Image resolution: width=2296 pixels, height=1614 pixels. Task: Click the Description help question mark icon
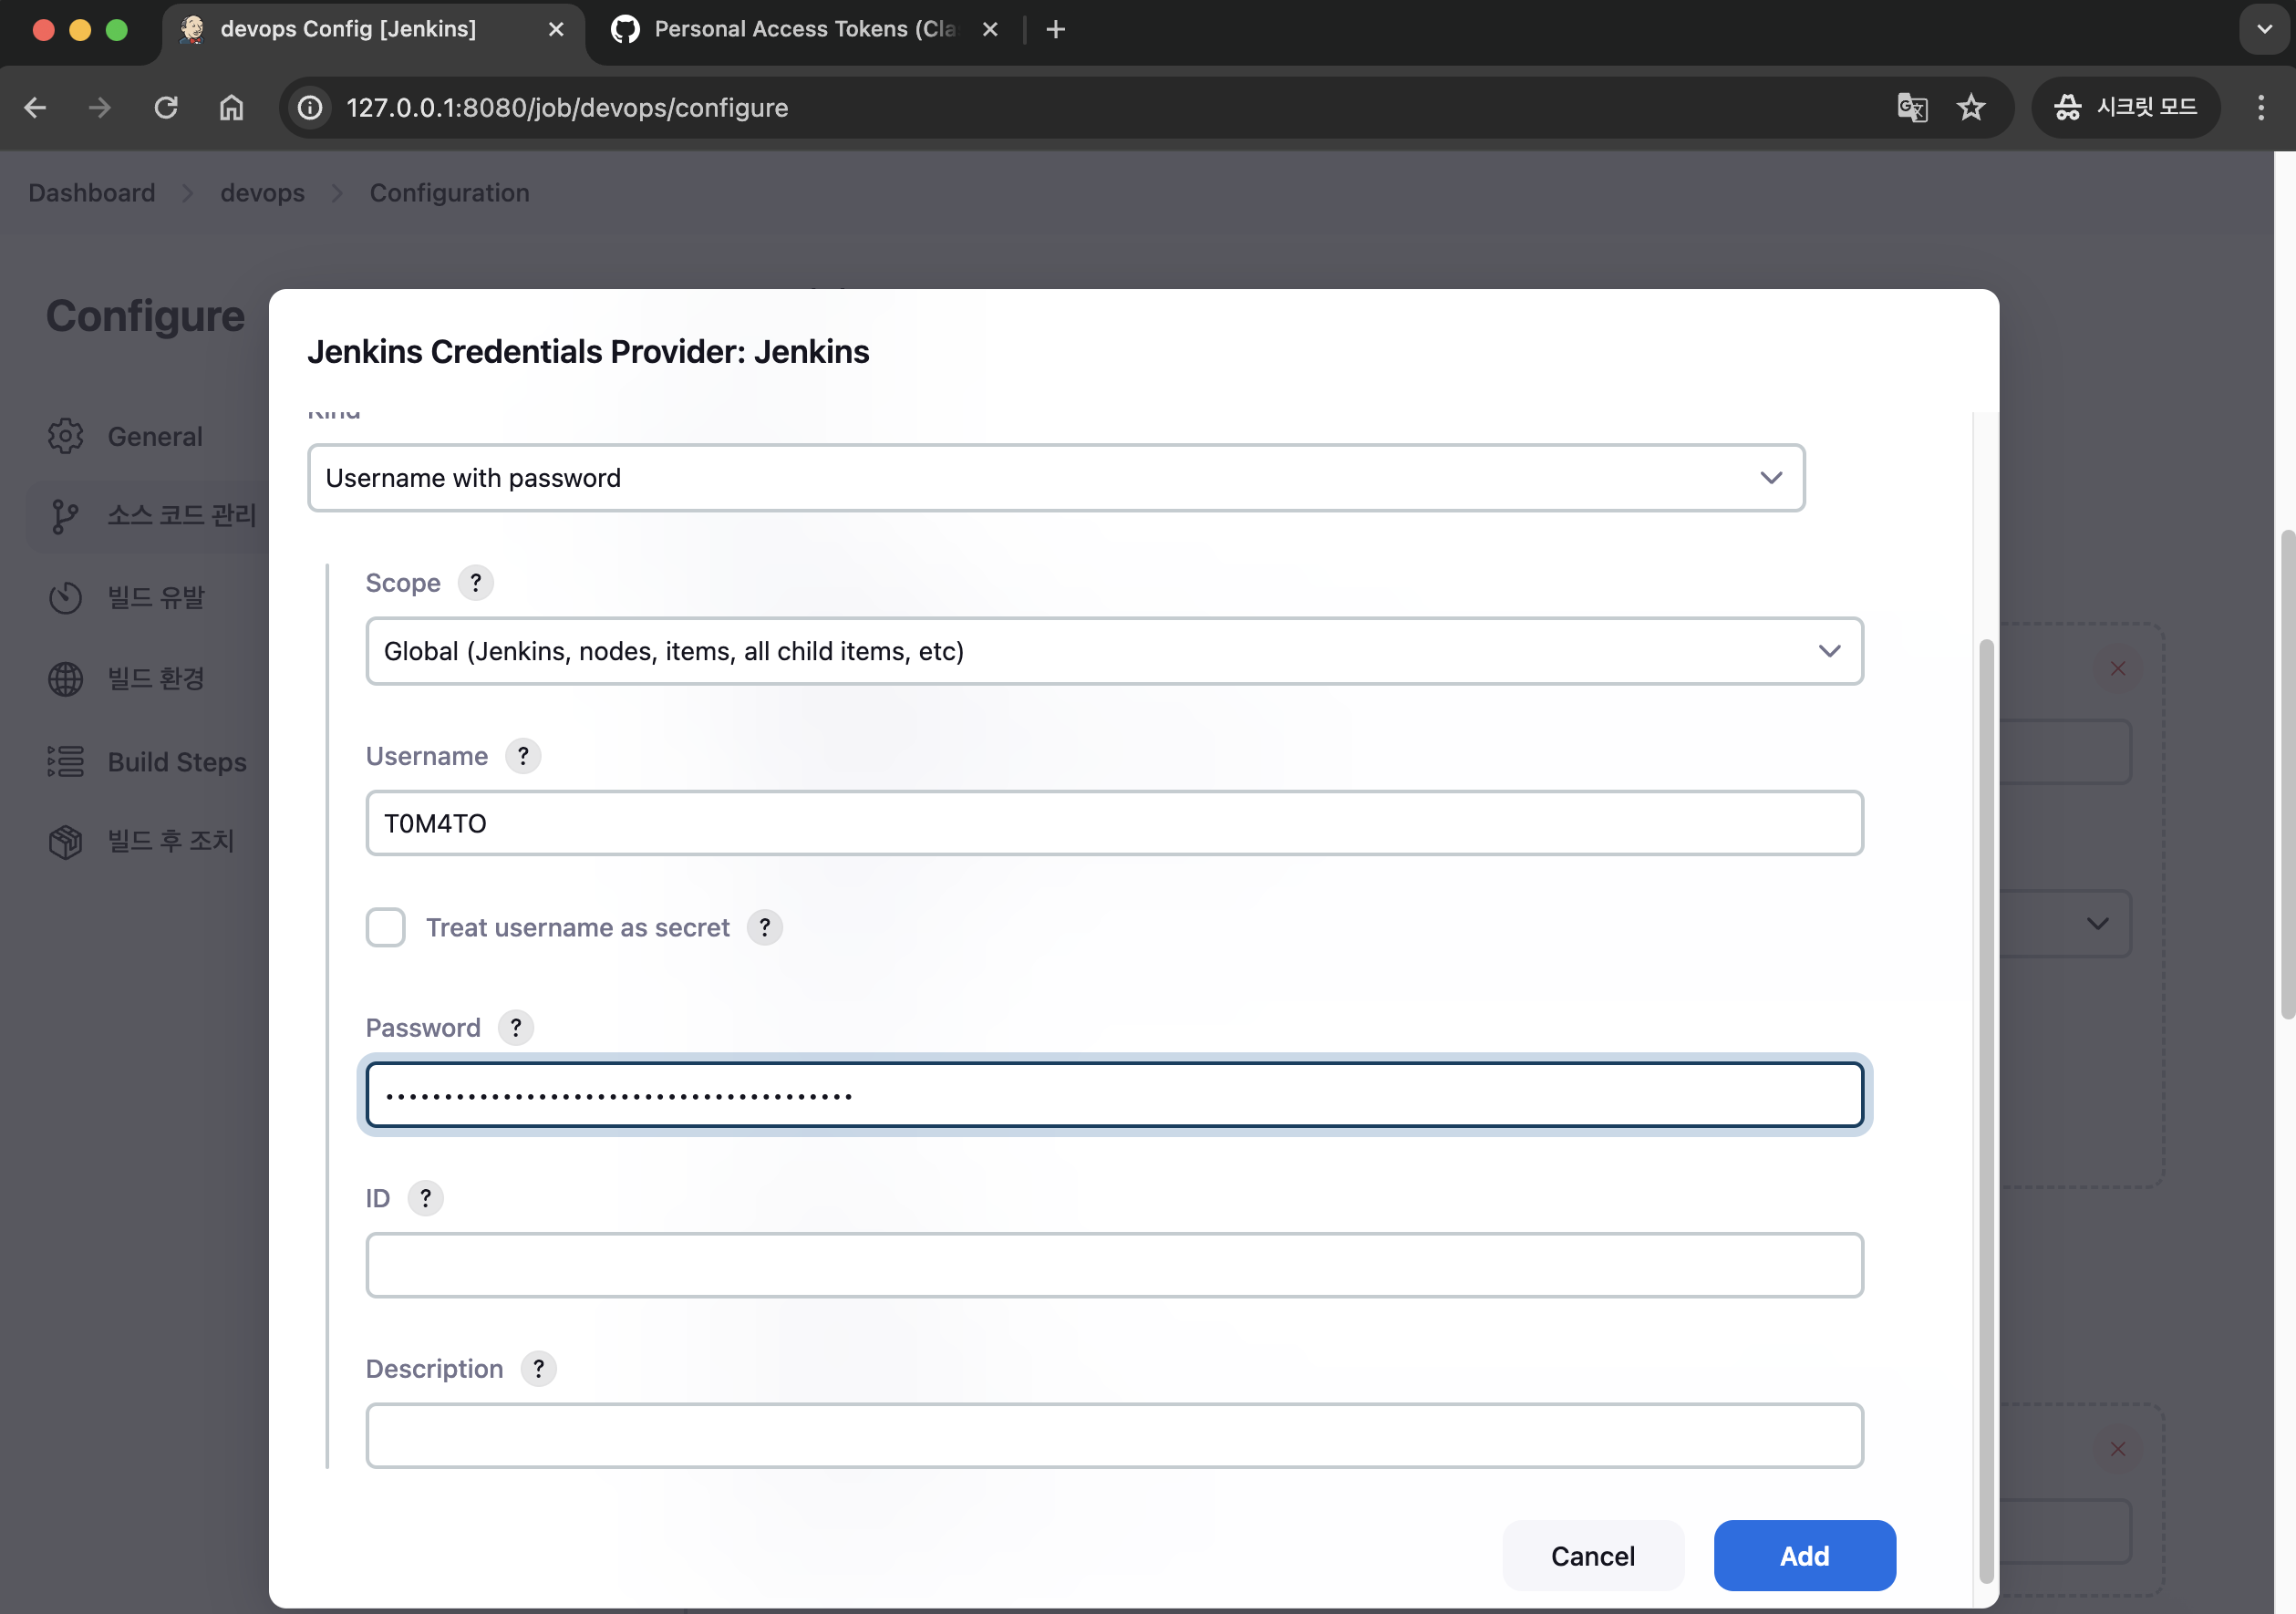pyautogui.click(x=538, y=1368)
